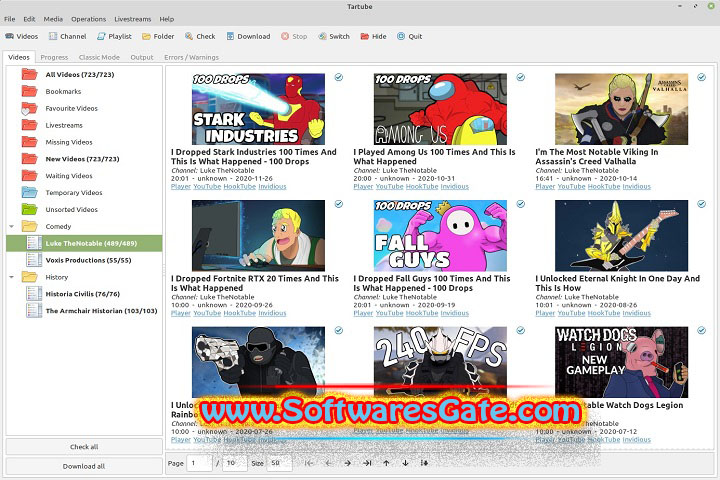Image resolution: width=720 pixels, height=480 pixels.
Task: Open the Media menu
Action: pos(53,19)
